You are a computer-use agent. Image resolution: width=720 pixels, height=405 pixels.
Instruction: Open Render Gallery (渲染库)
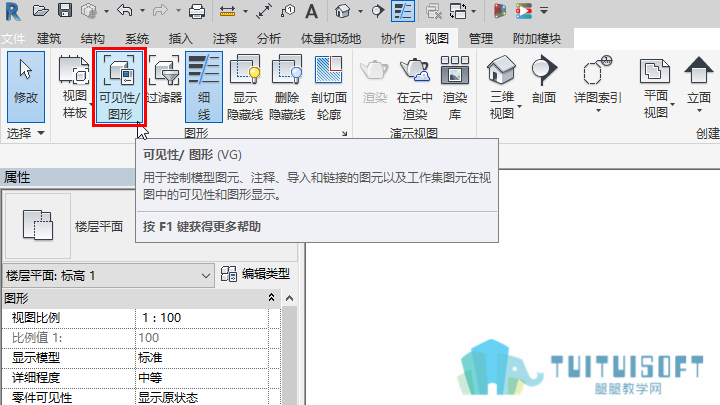455,87
